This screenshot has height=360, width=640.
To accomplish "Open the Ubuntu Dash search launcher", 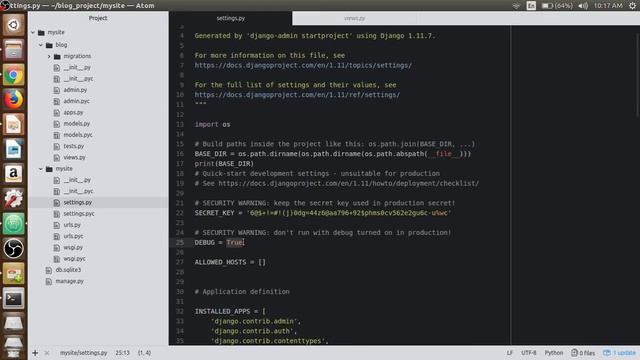I will [13, 25].
